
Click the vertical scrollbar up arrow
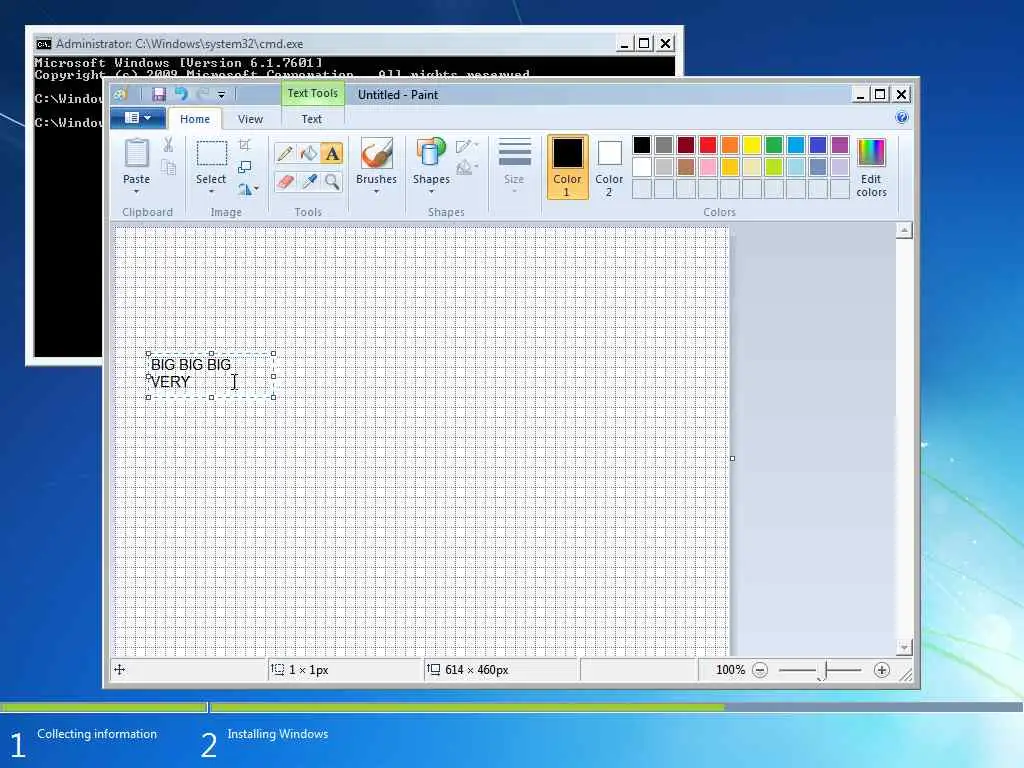[904, 231]
